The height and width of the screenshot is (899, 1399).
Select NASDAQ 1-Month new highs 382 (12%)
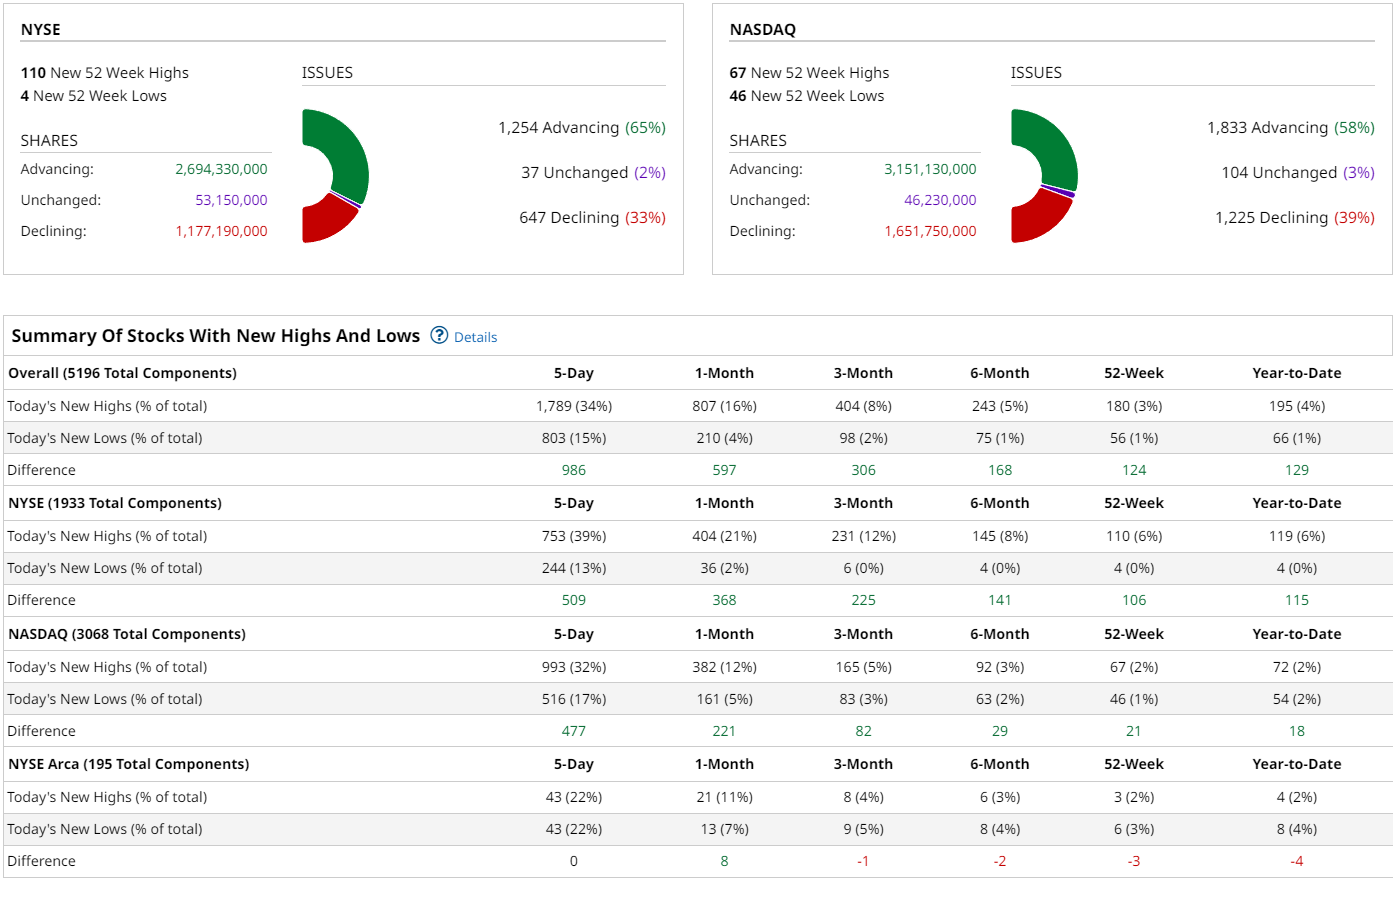click(724, 667)
